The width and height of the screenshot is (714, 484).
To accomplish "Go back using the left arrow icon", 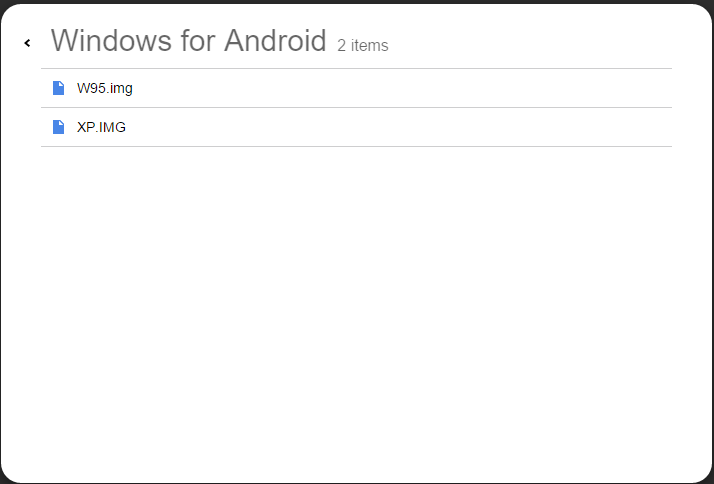I will tap(27, 43).
